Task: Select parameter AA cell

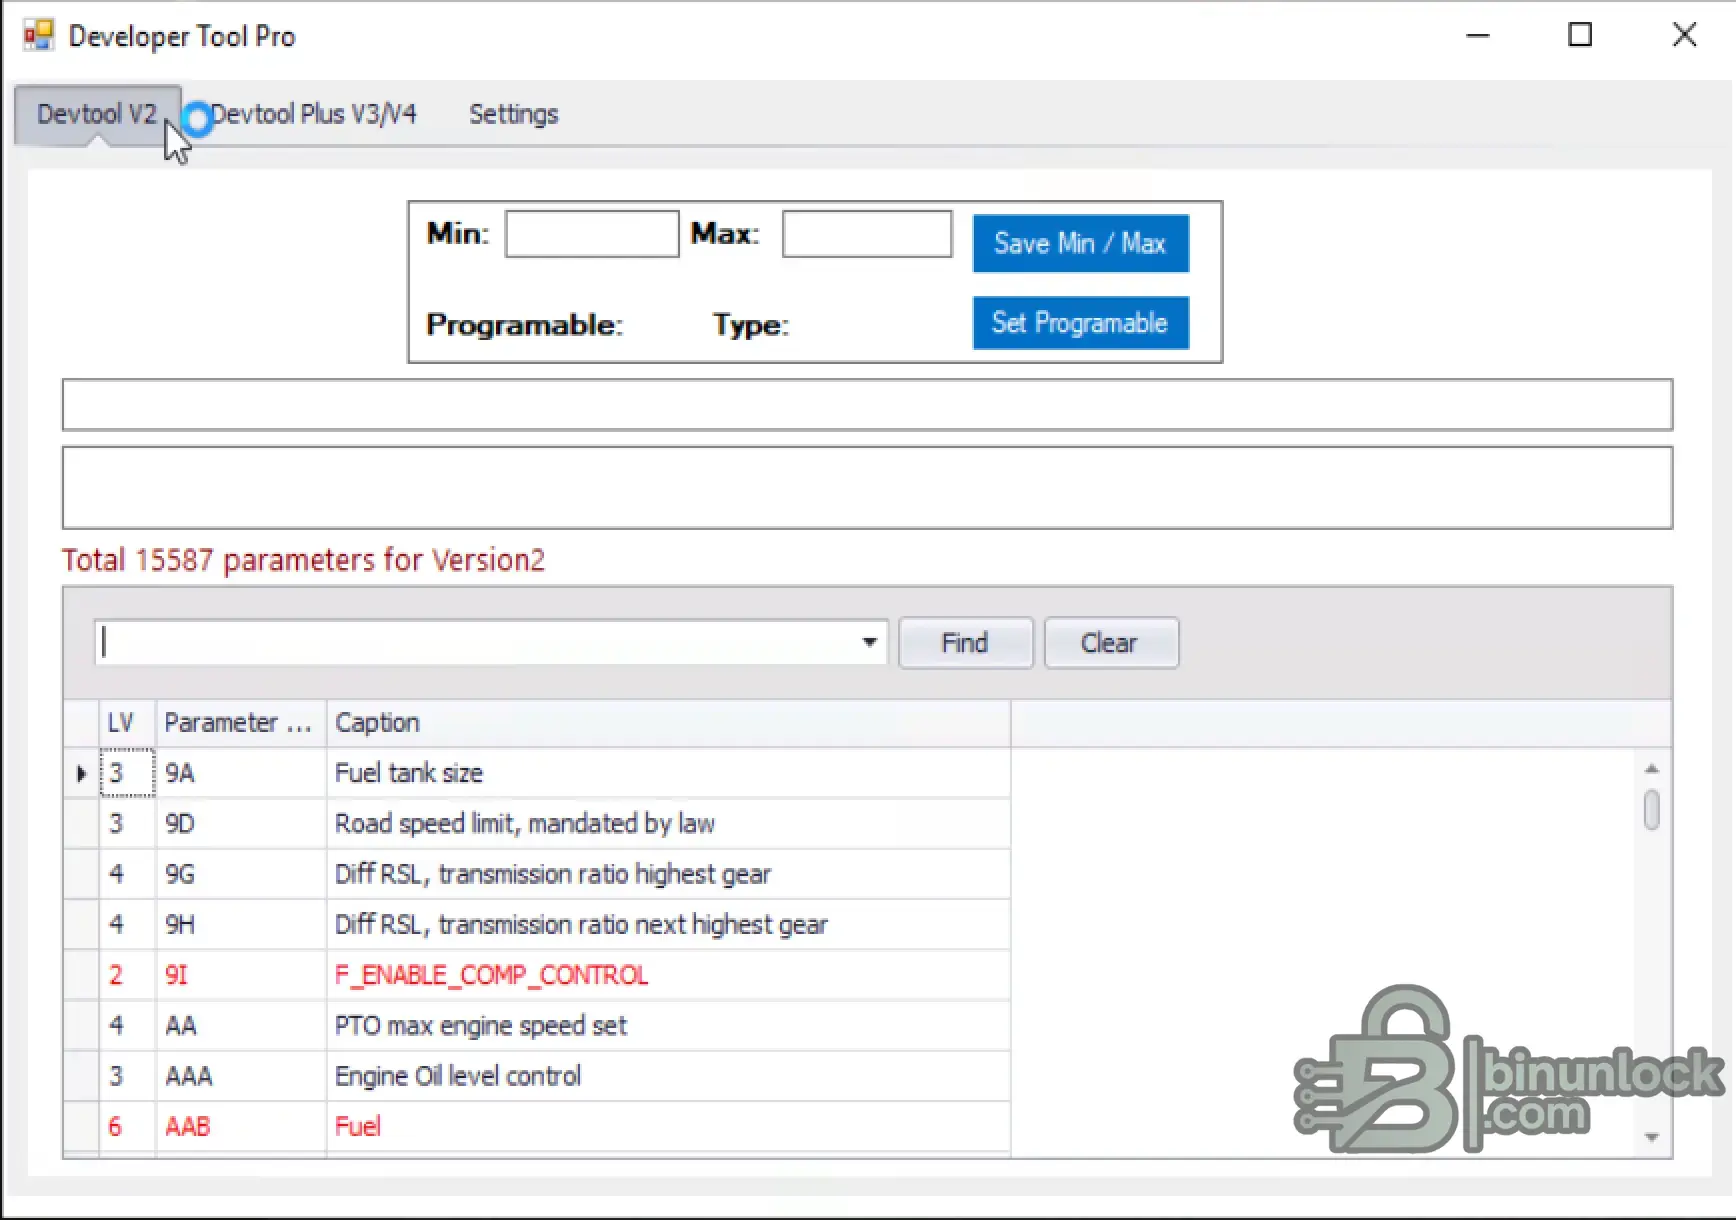Action: coord(241,1026)
